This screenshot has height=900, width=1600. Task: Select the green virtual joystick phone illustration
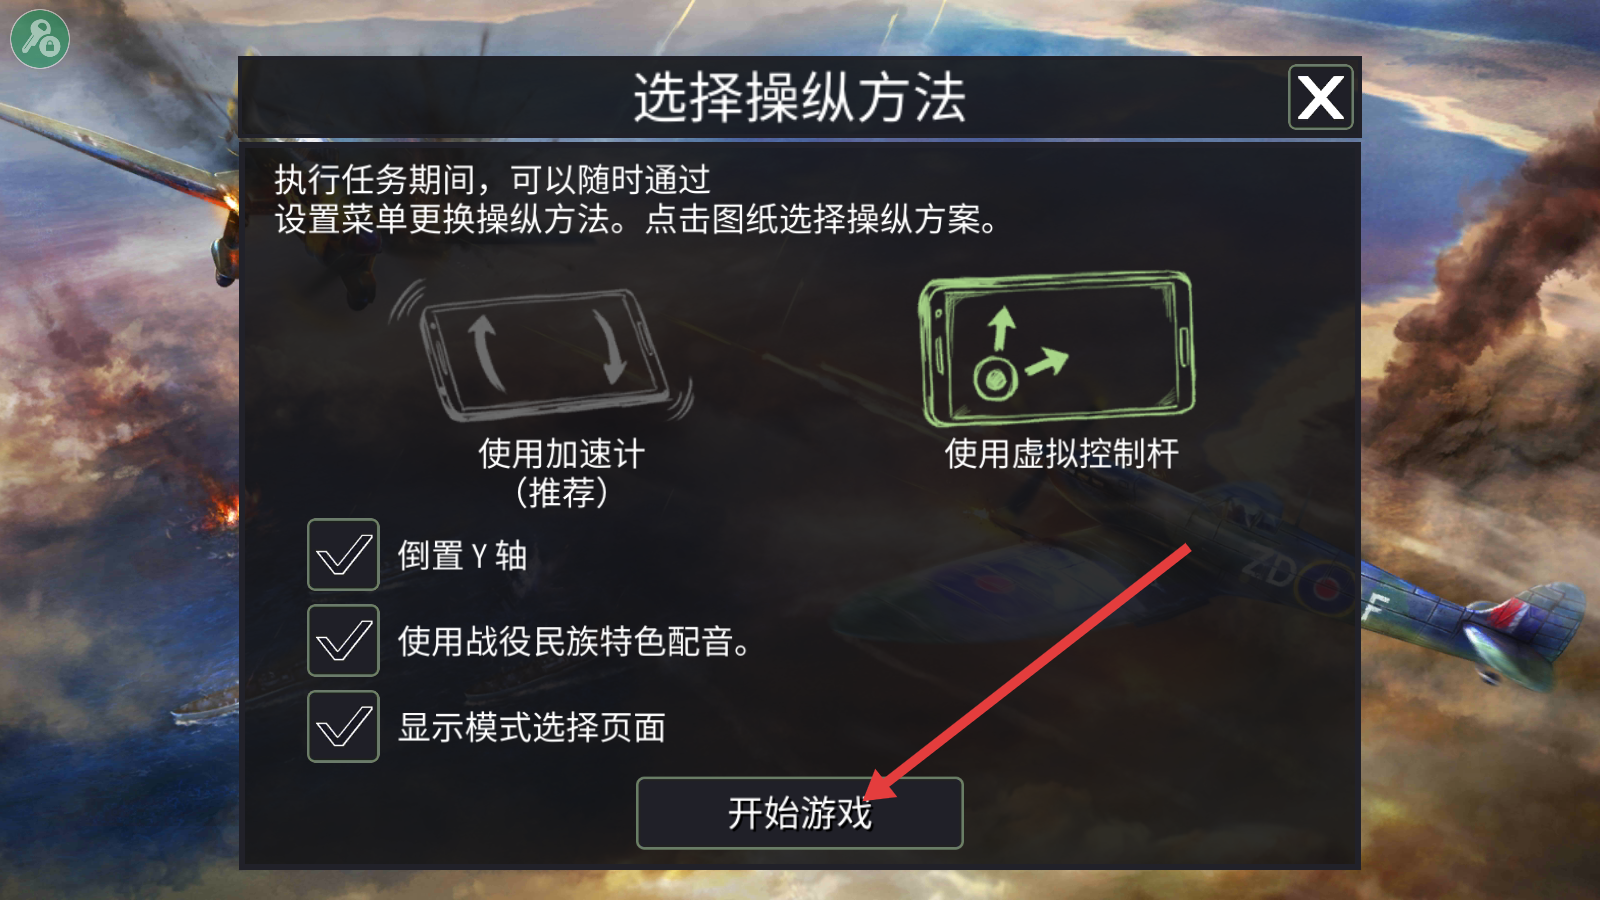(x=1056, y=349)
